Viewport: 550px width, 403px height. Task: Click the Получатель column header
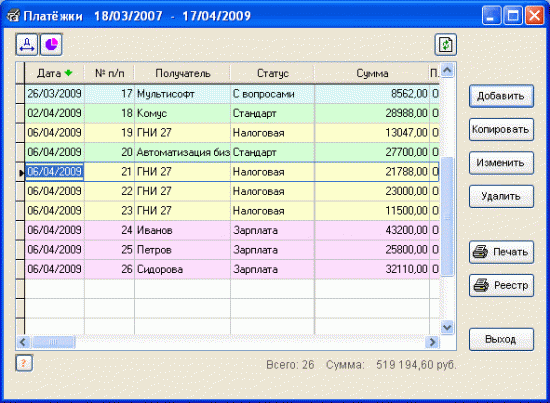pos(182,73)
